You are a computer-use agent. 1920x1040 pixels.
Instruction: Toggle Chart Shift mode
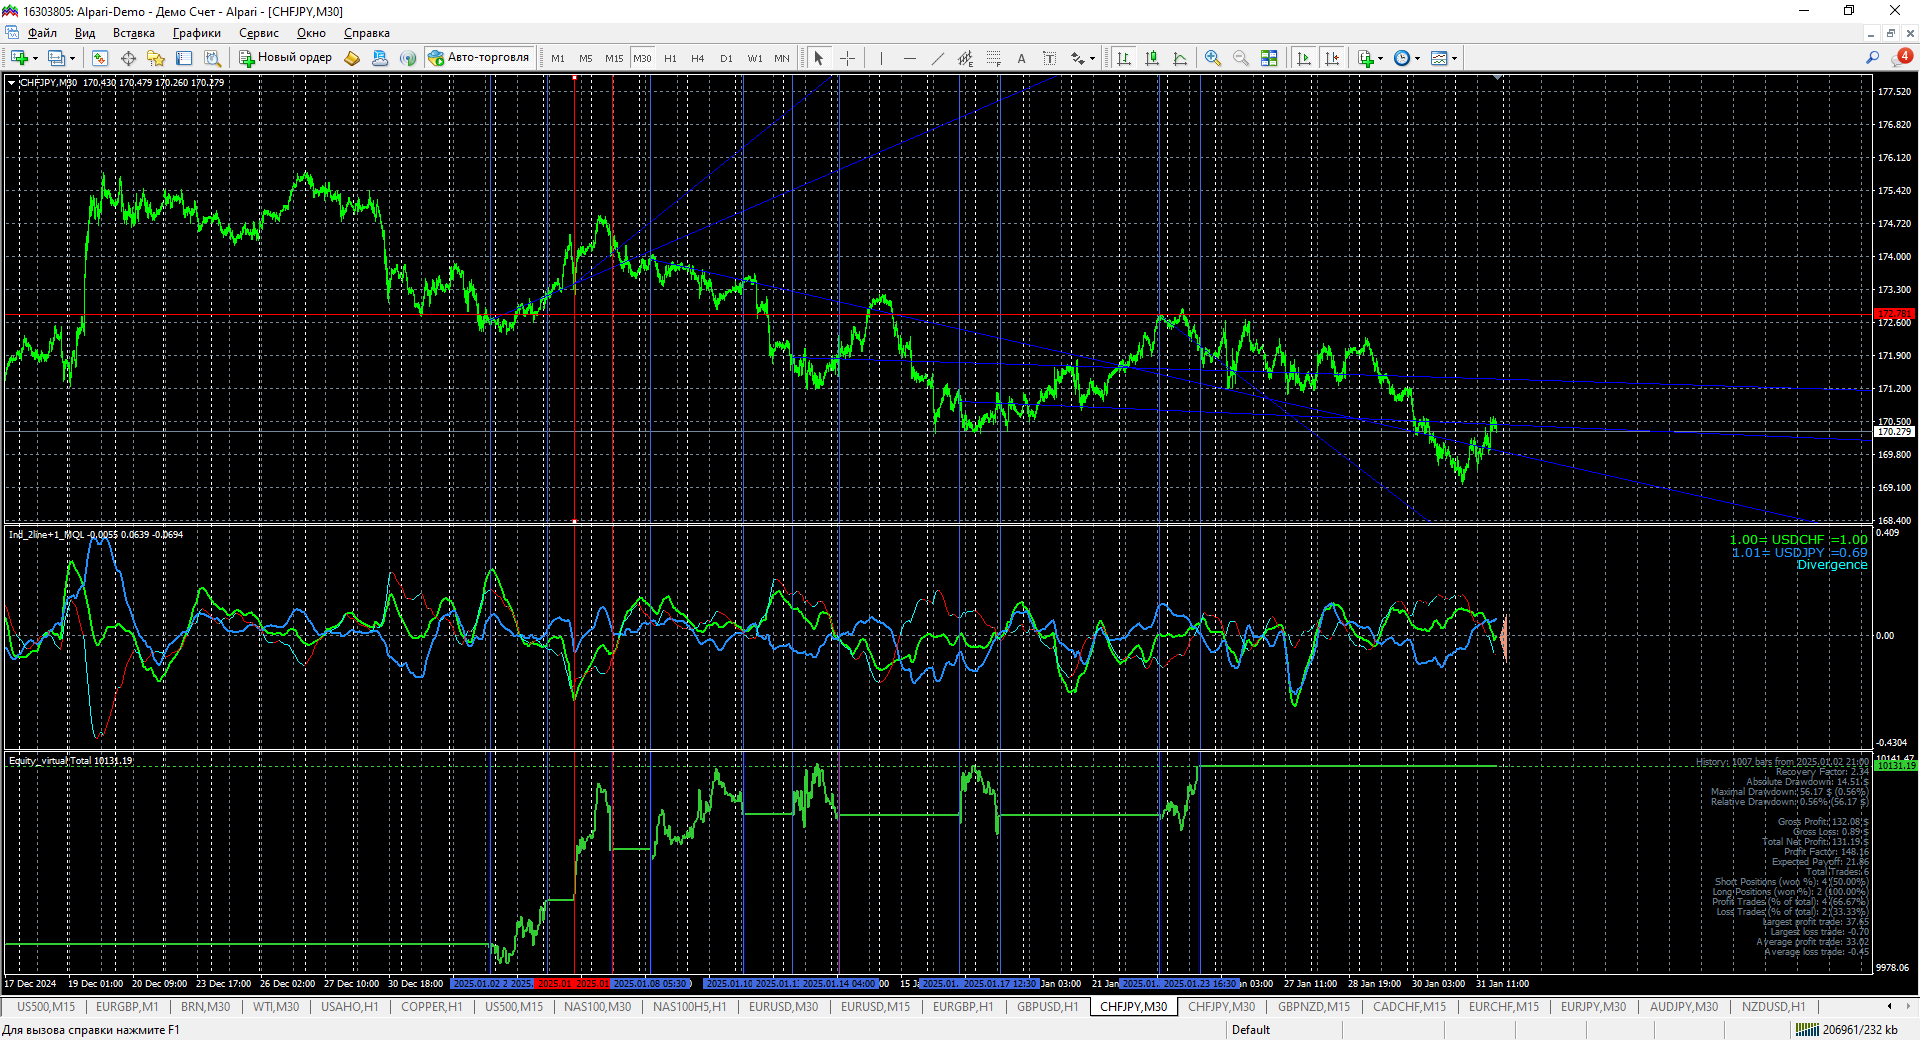point(1332,58)
